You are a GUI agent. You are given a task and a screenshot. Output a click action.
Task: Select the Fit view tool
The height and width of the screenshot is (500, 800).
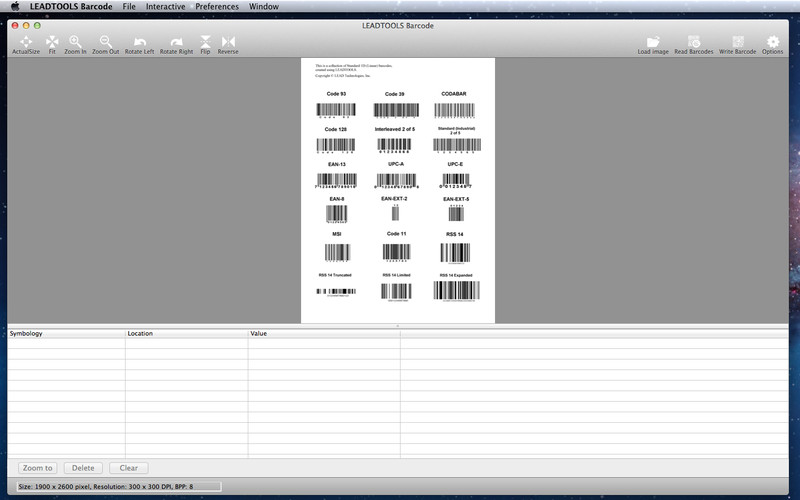[x=52, y=45]
